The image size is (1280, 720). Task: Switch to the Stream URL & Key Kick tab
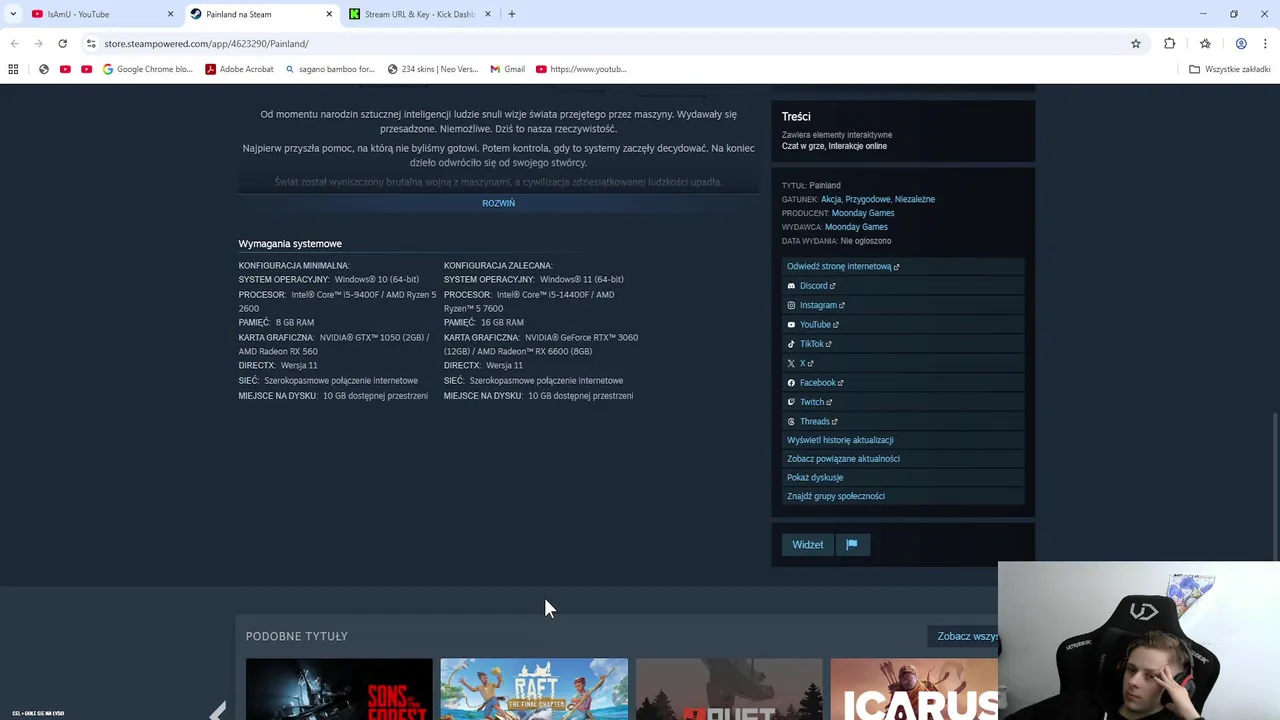coord(419,14)
